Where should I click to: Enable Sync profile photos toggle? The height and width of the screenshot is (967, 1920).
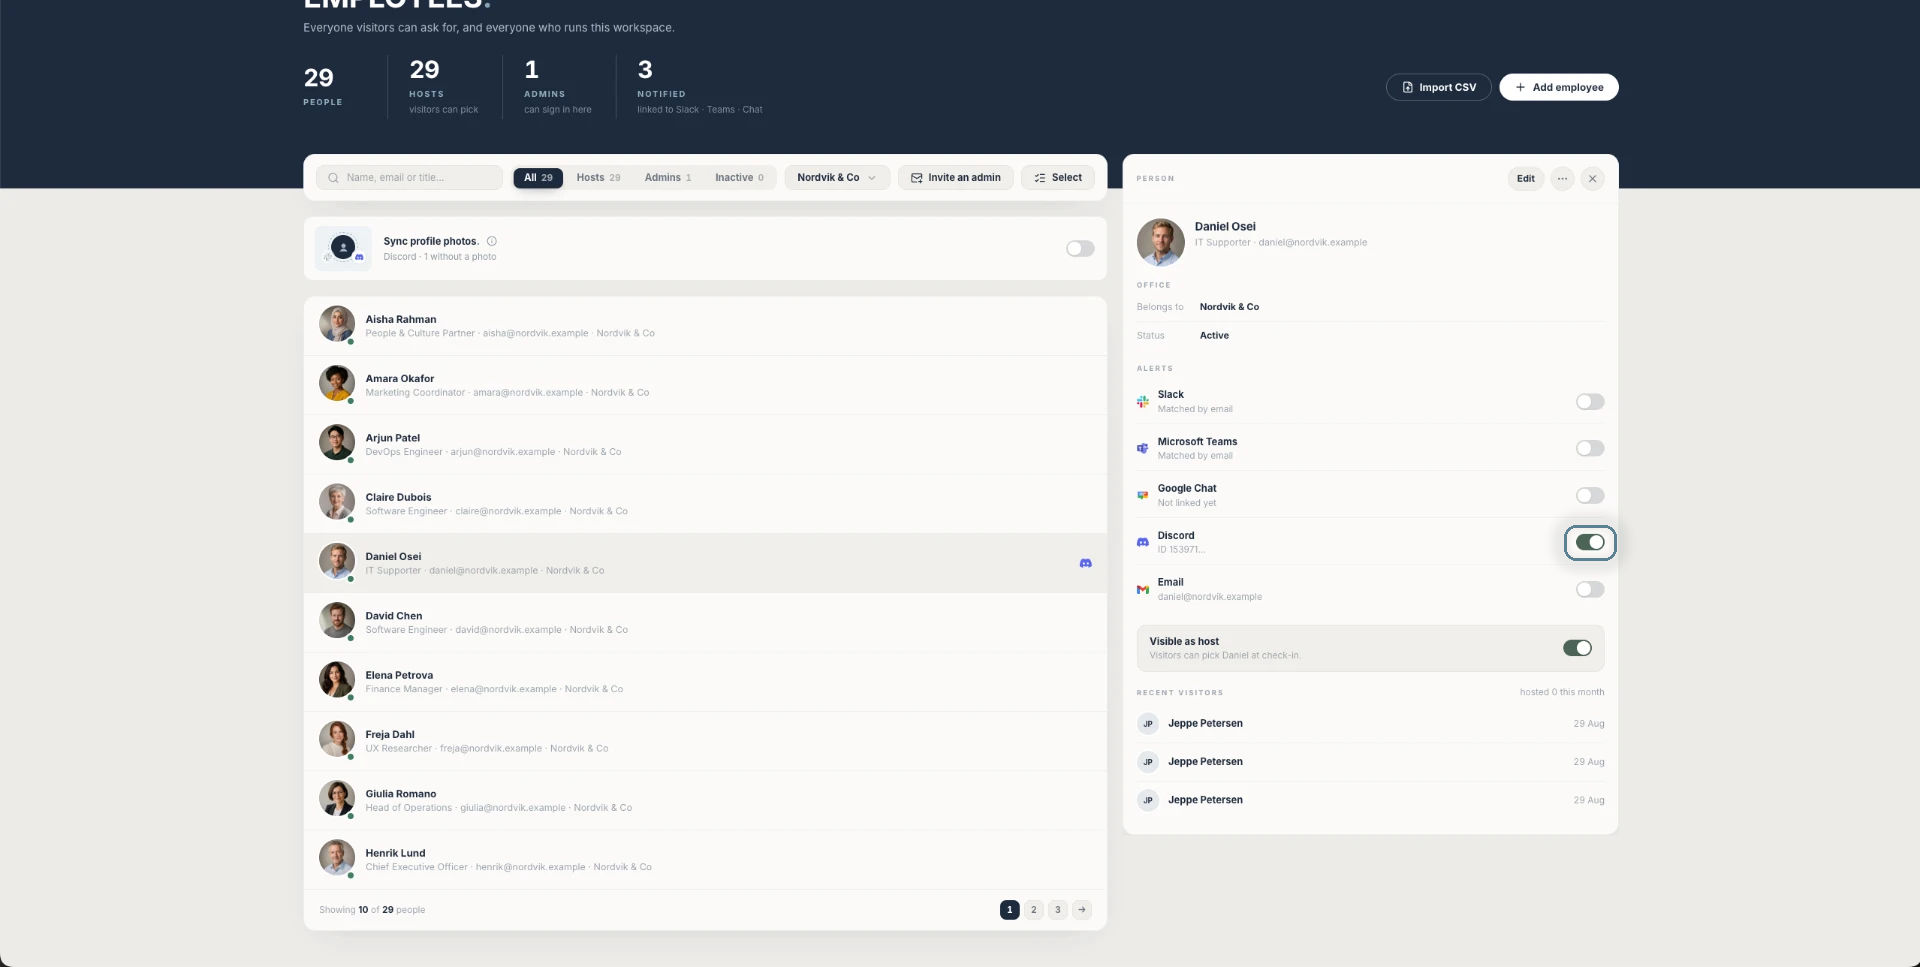click(x=1080, y=248)
